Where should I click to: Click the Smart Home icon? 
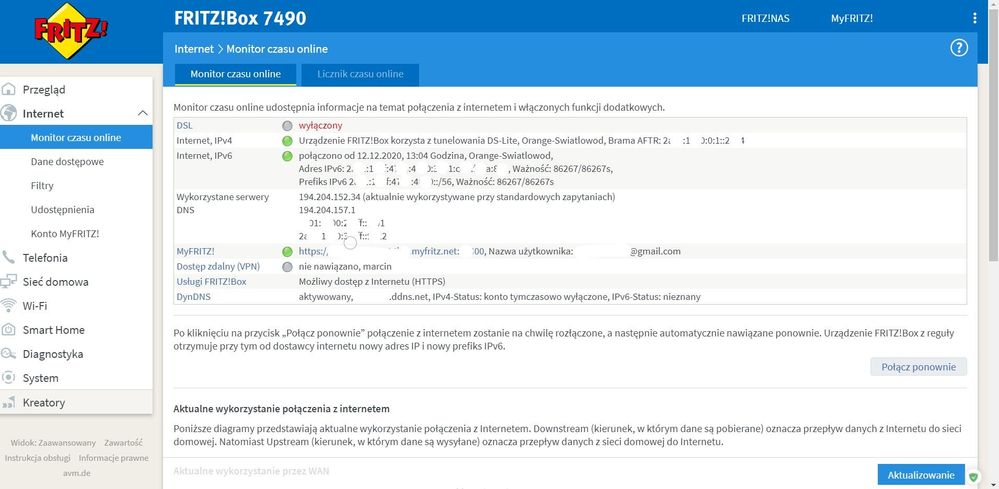9,330
